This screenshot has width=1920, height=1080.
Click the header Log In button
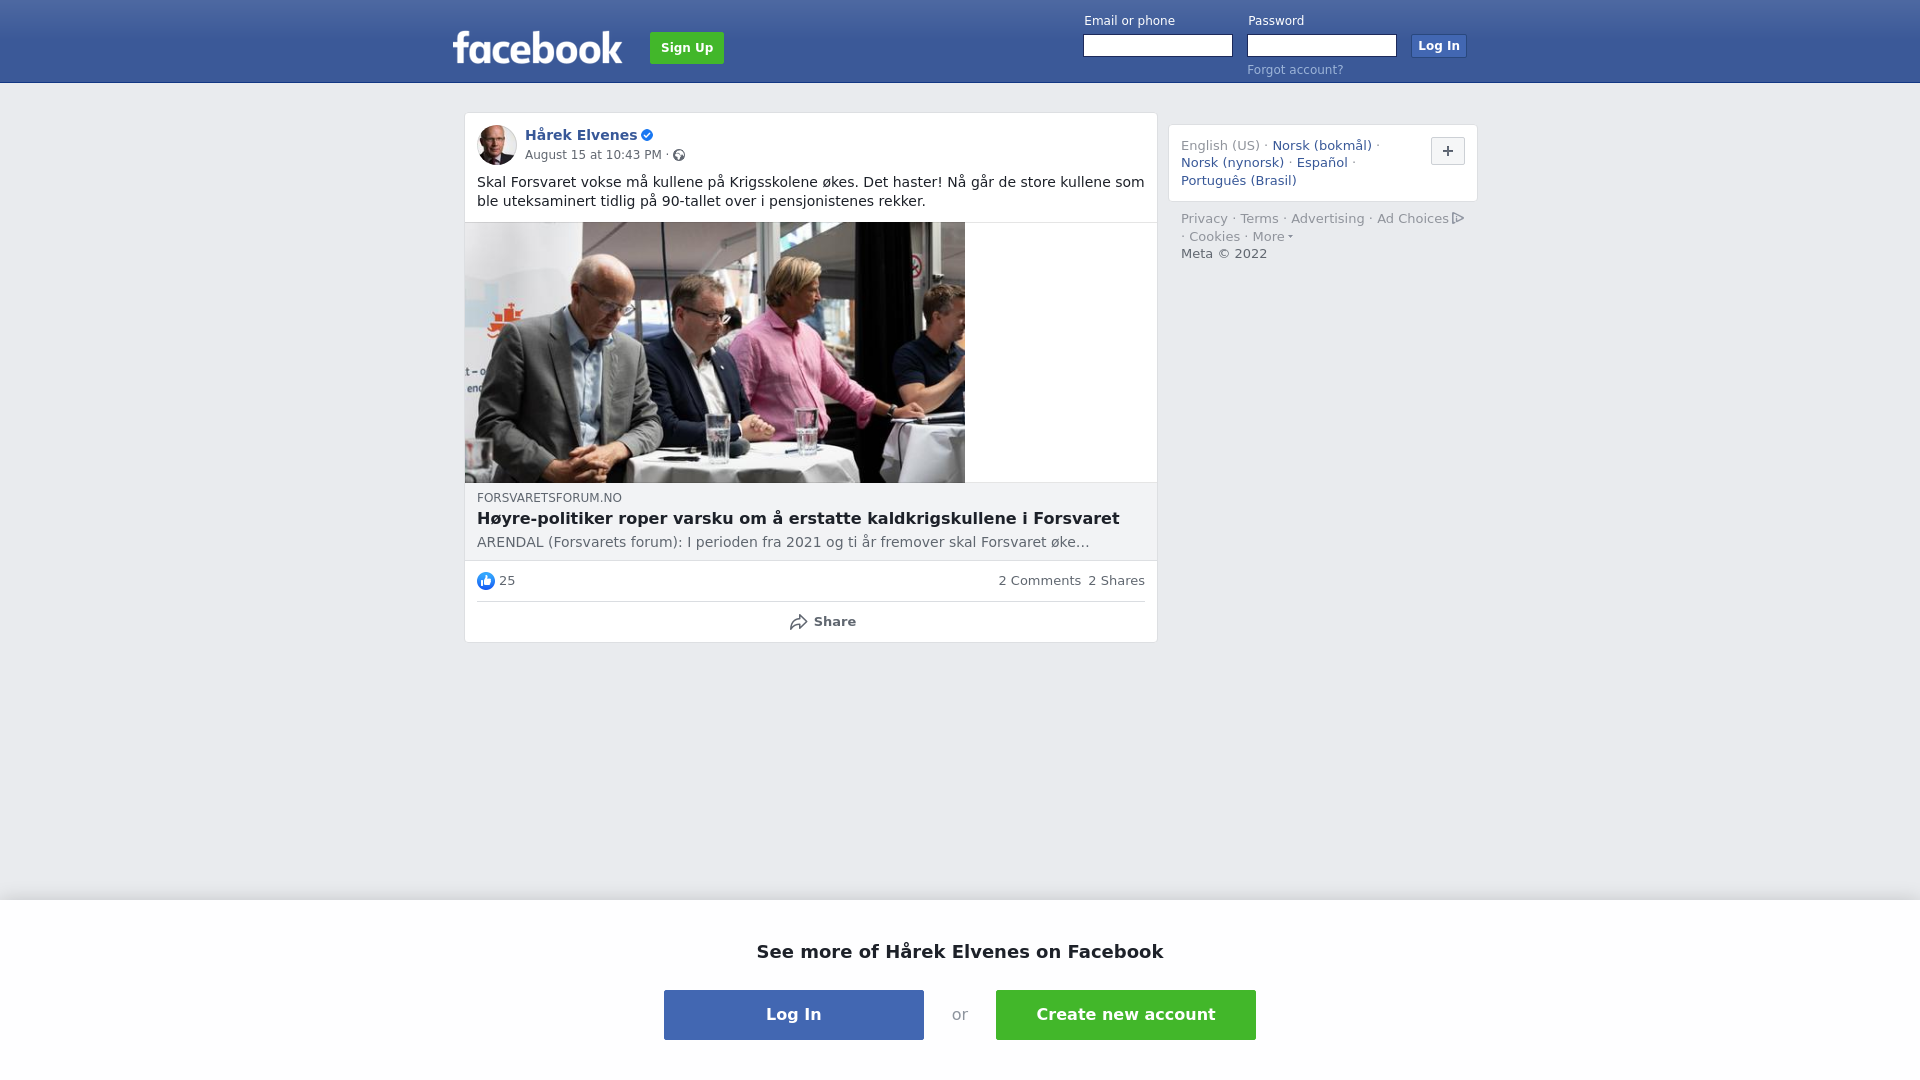pyautogui.click(x=1439, y=46)
